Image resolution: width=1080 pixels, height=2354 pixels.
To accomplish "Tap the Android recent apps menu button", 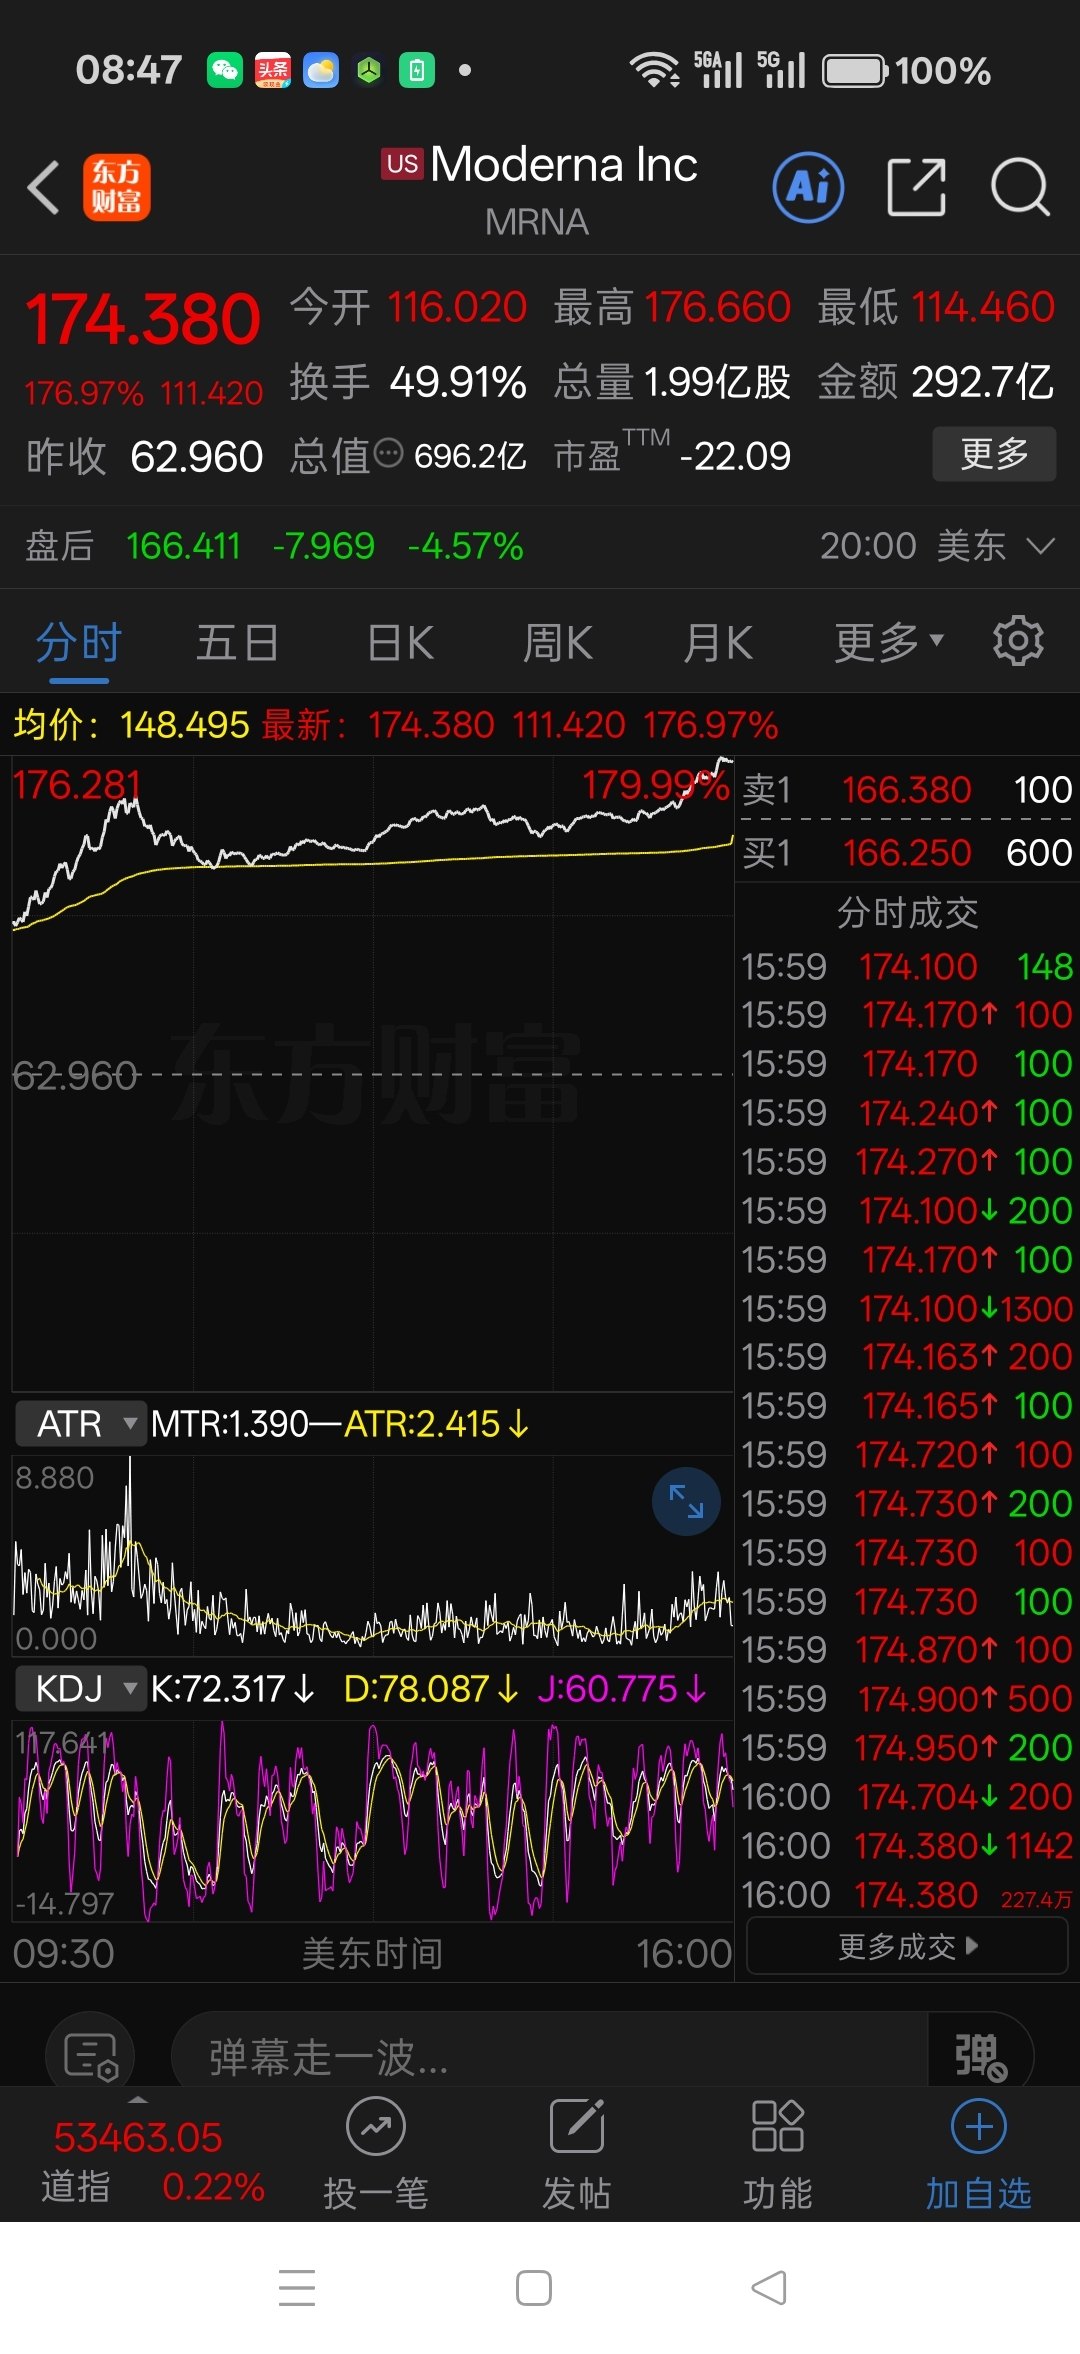I will (297, 2288).
